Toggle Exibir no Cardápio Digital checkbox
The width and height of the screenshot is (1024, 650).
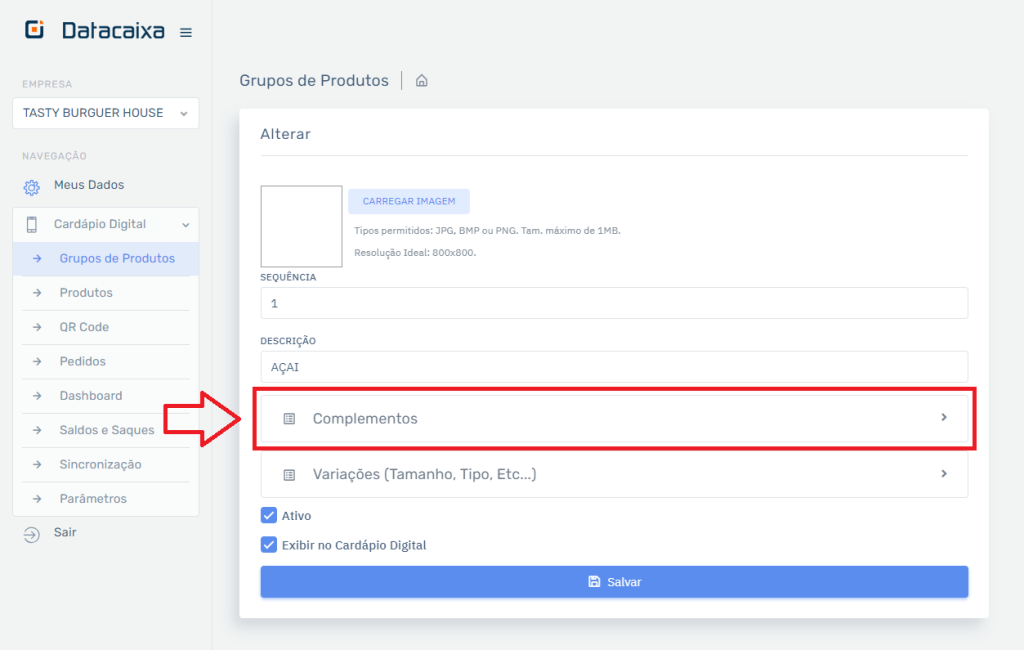coord(268,545)
